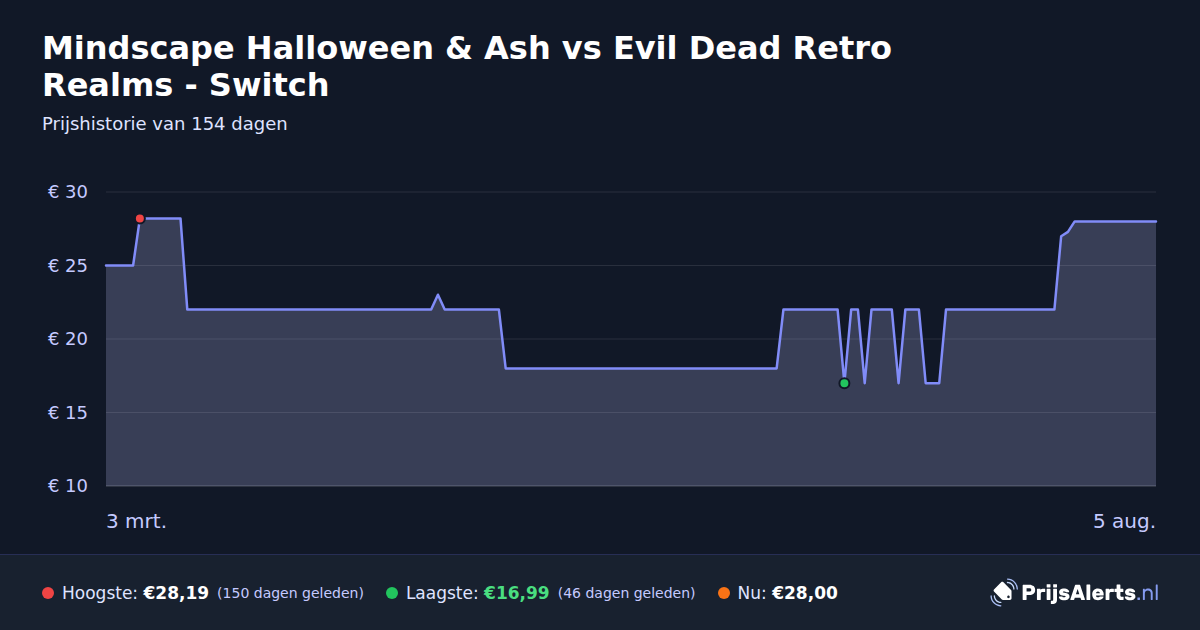
Task: Click the € 30 y-axis label
Action: click(68, 192)
